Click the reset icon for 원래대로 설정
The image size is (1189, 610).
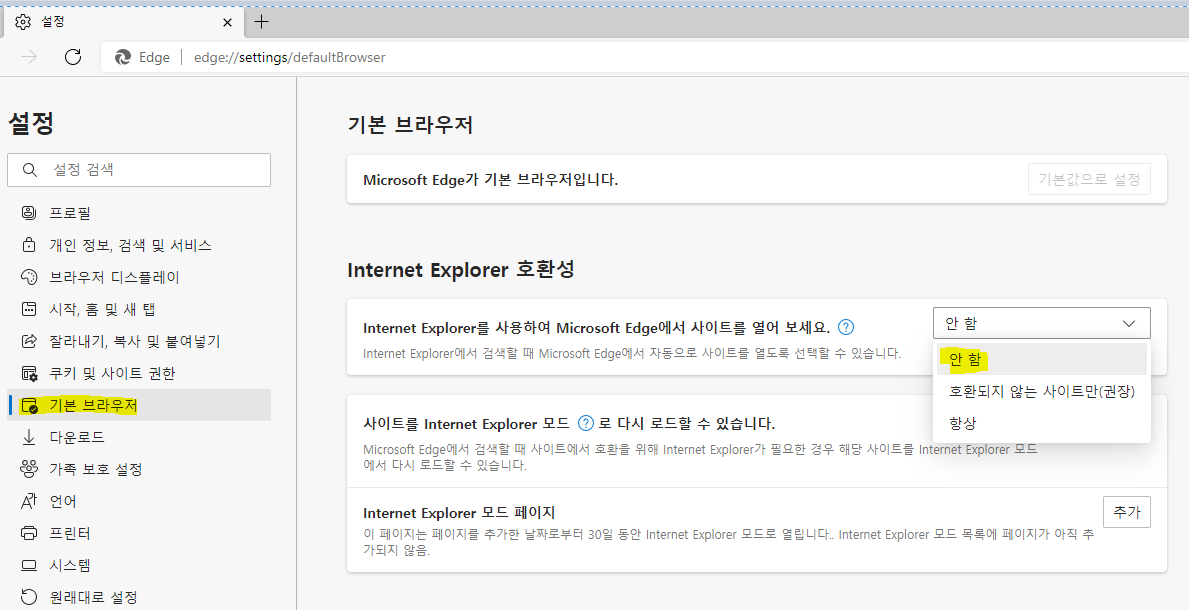click(29, 597)
